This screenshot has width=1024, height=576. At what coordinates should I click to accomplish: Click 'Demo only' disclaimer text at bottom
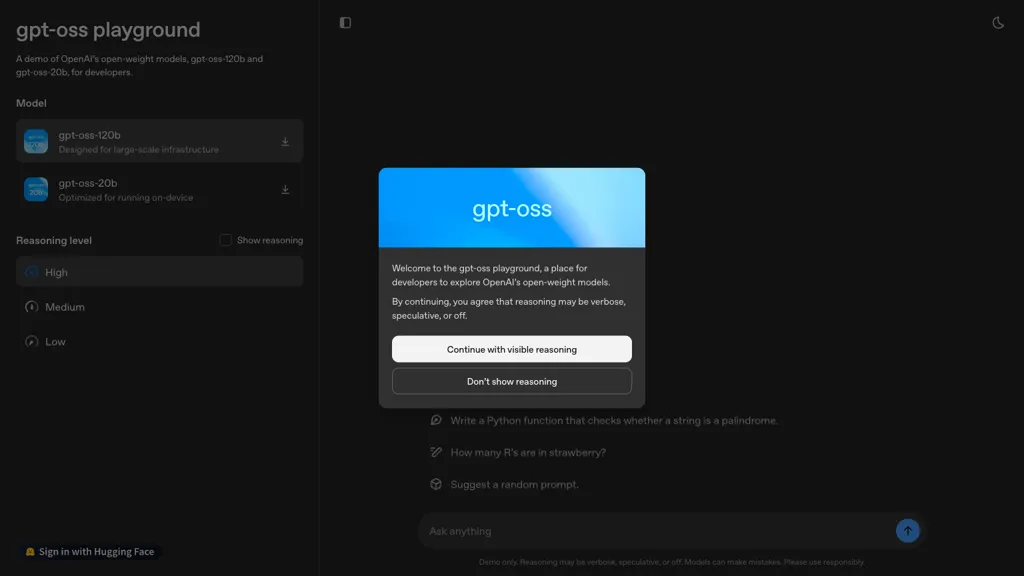[x=671, y=562]
